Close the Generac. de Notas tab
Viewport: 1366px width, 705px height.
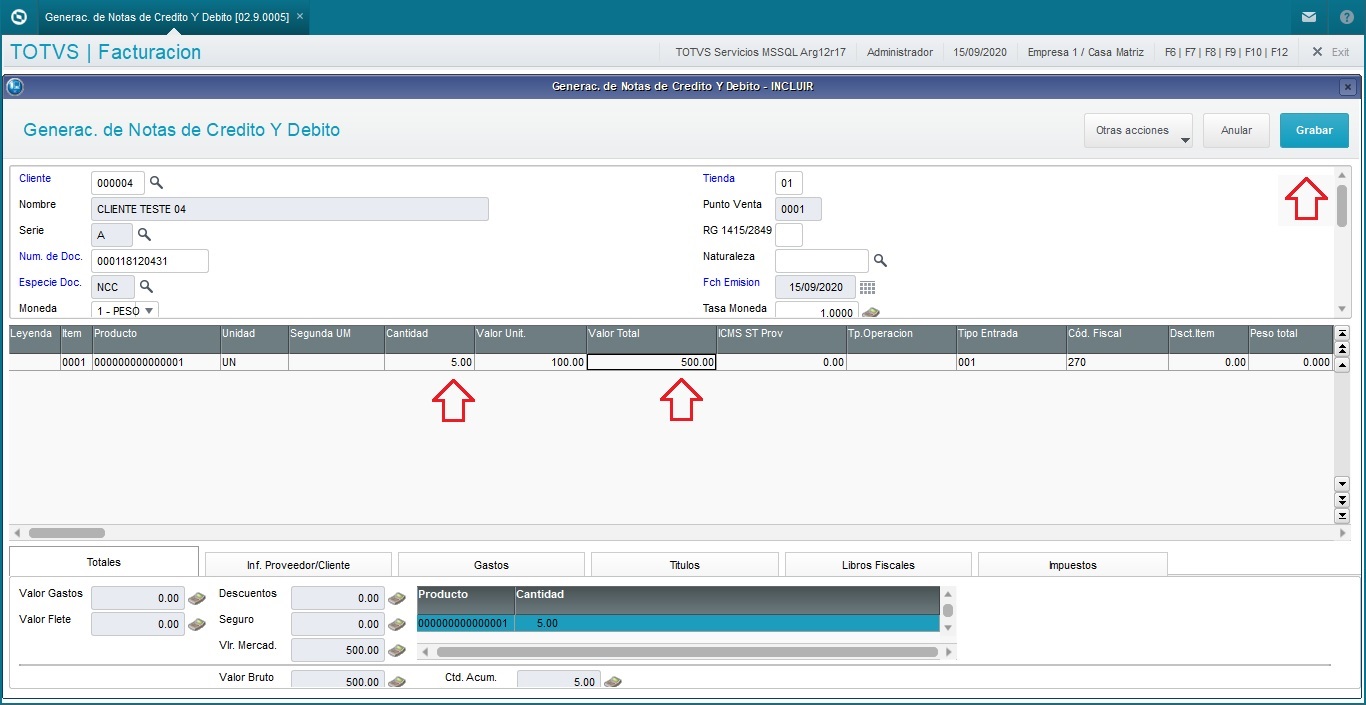[x=300, y=17]
